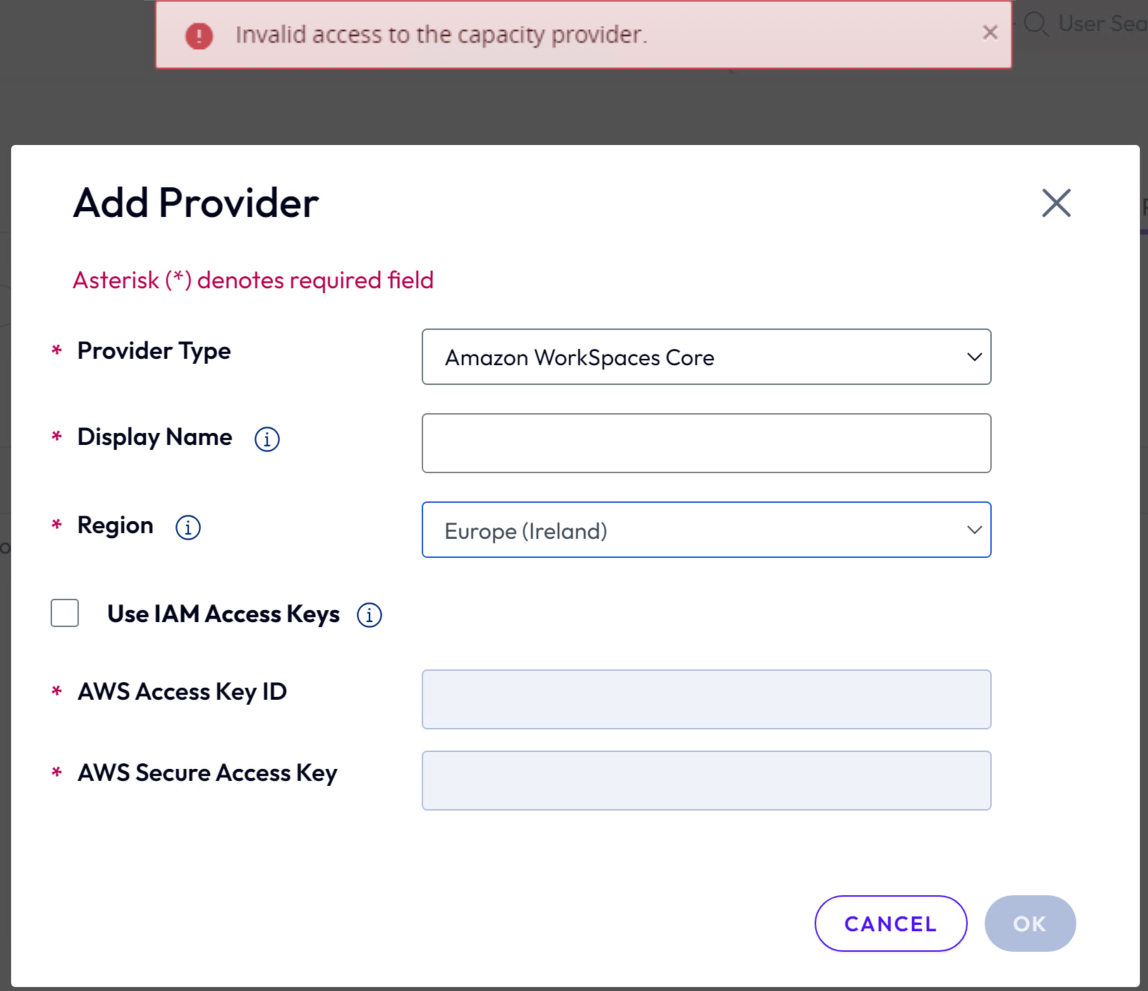Click the red error alert icon

[199, 36]
